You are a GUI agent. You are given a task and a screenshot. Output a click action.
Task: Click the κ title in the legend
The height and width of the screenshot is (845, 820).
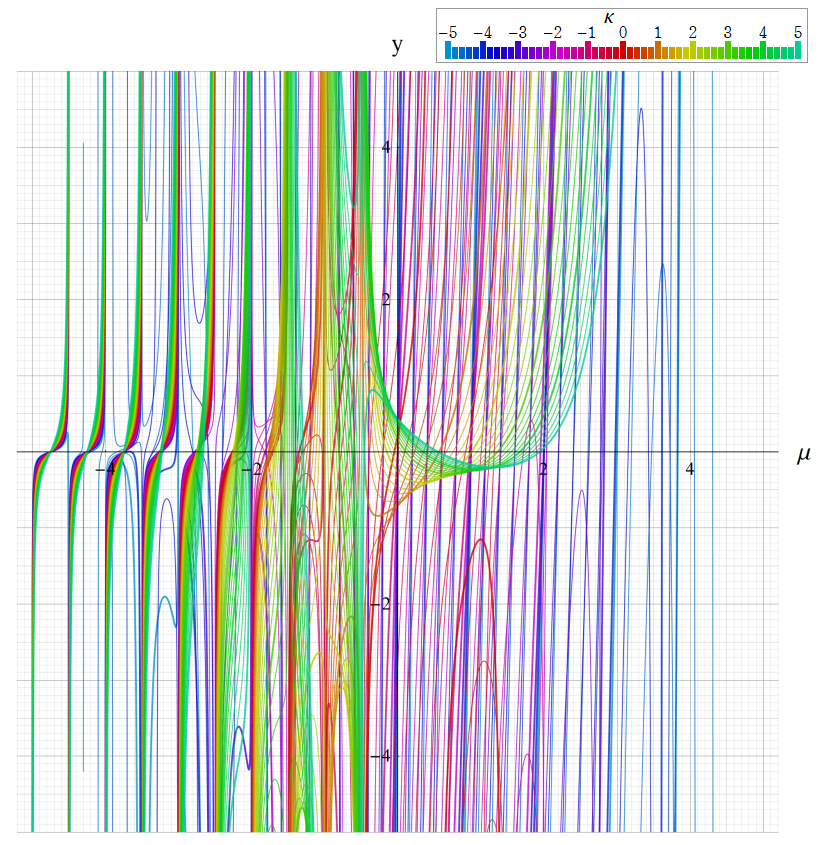(609, 15)
